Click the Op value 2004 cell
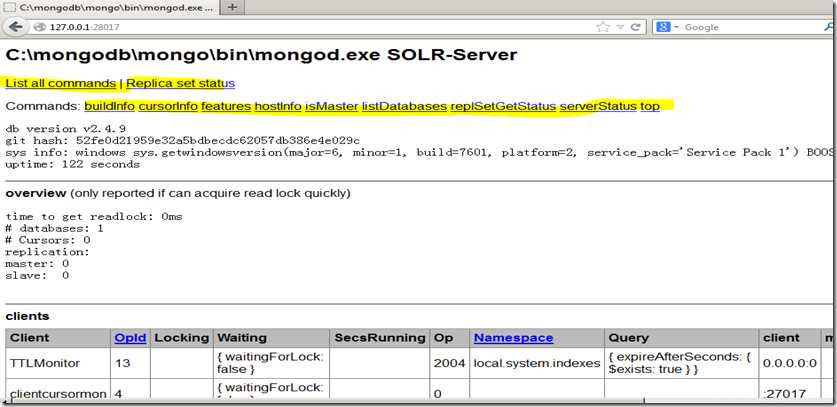This screenshot has height=407, width=837. 449,363
